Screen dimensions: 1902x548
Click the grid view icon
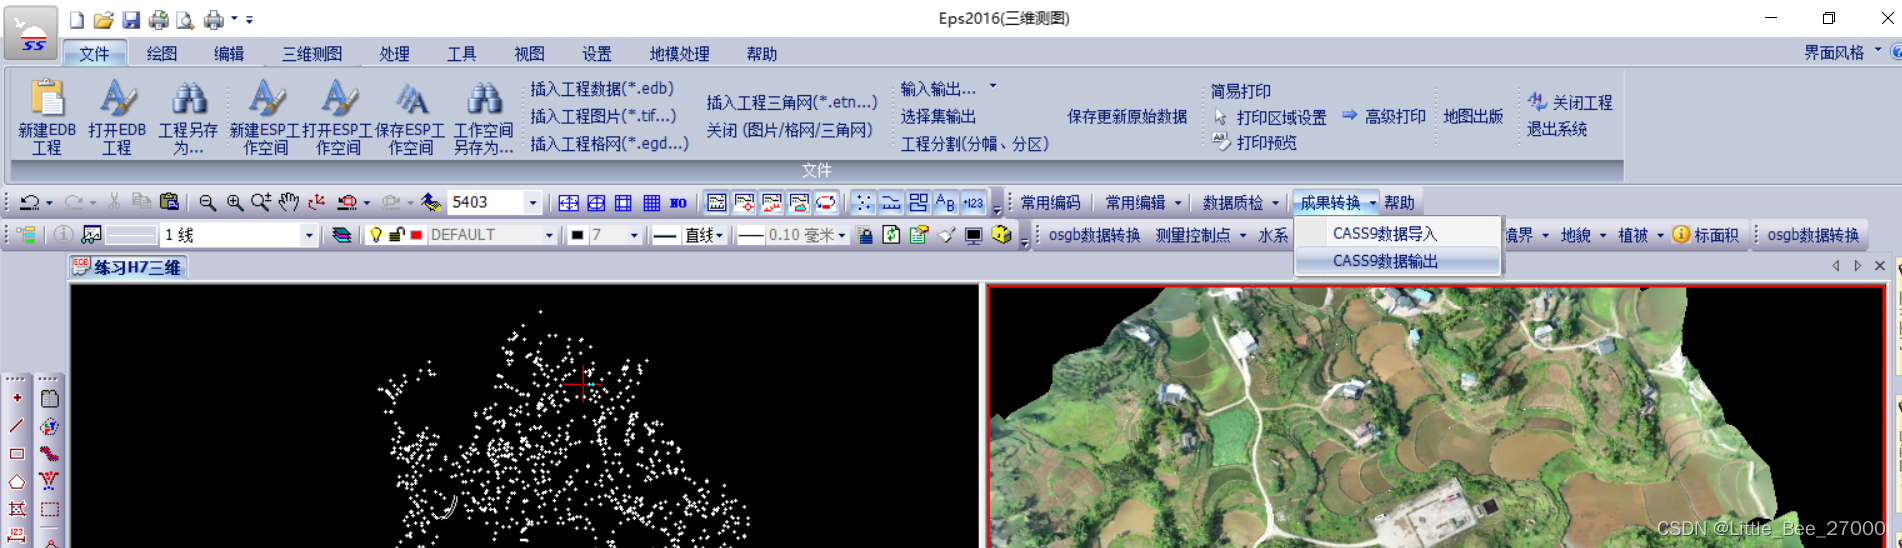click(x=651, y=203)
